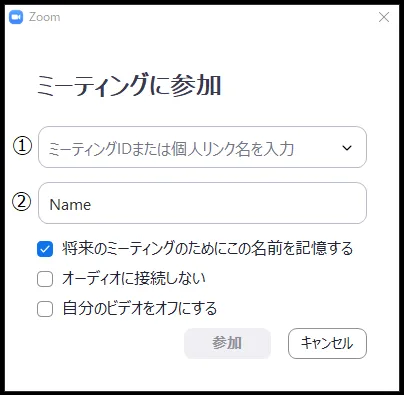Click the greyed 参加 join button
Viewport: 404px width, 395px height.
coord(227,343)
